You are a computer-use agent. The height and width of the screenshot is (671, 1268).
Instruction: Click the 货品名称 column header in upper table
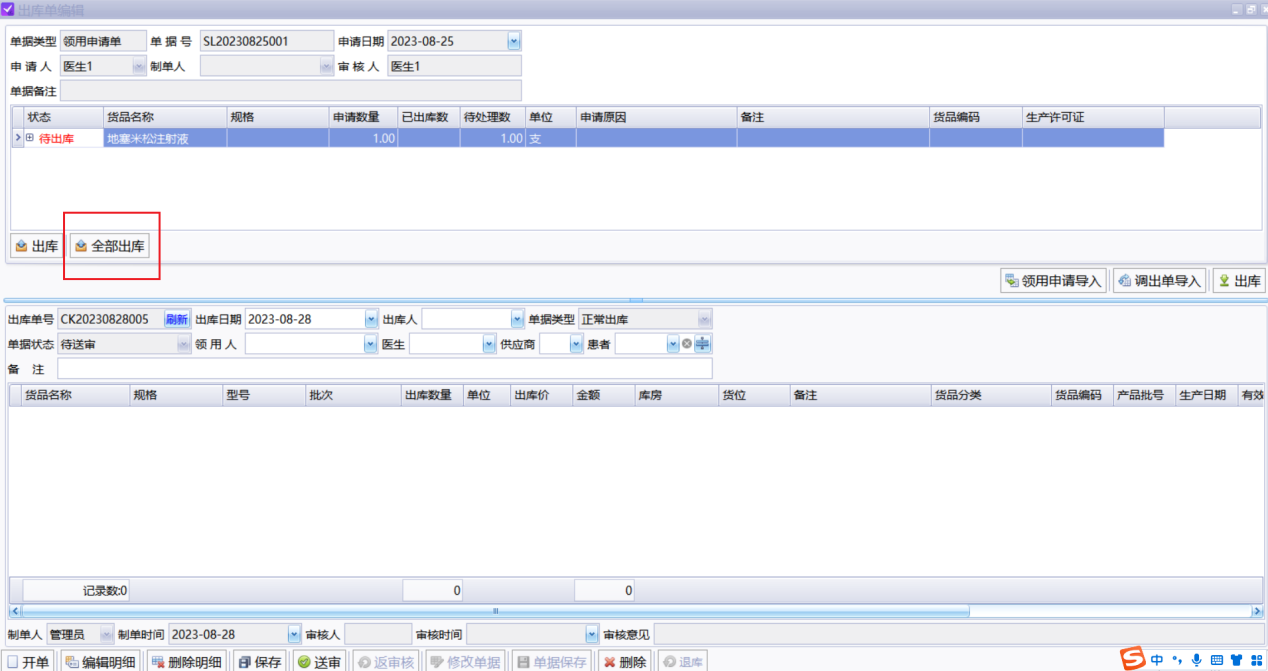click(165, 117)
